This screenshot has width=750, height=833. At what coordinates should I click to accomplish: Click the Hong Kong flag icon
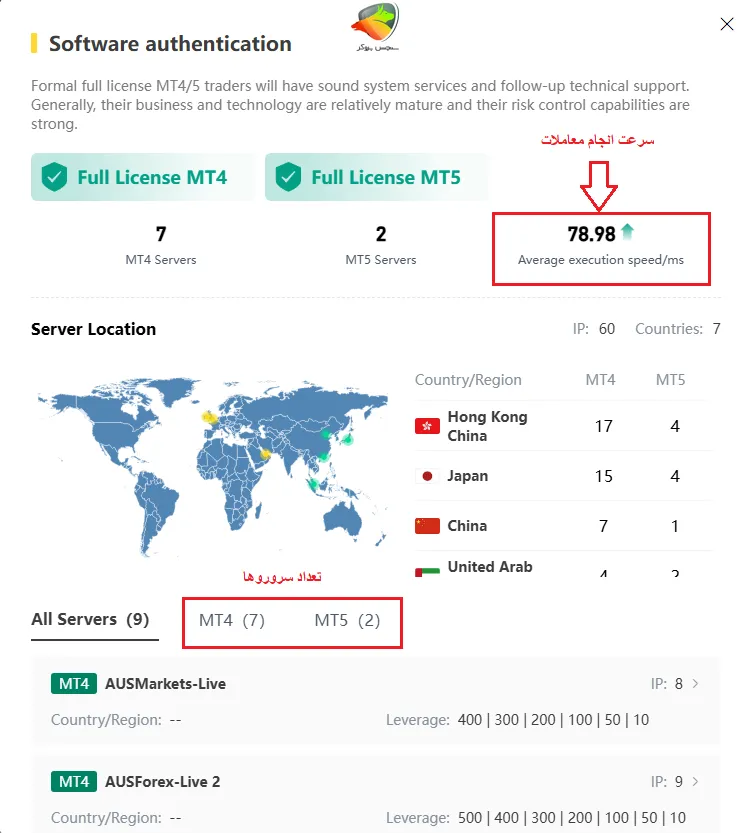[x=427, y=426]
